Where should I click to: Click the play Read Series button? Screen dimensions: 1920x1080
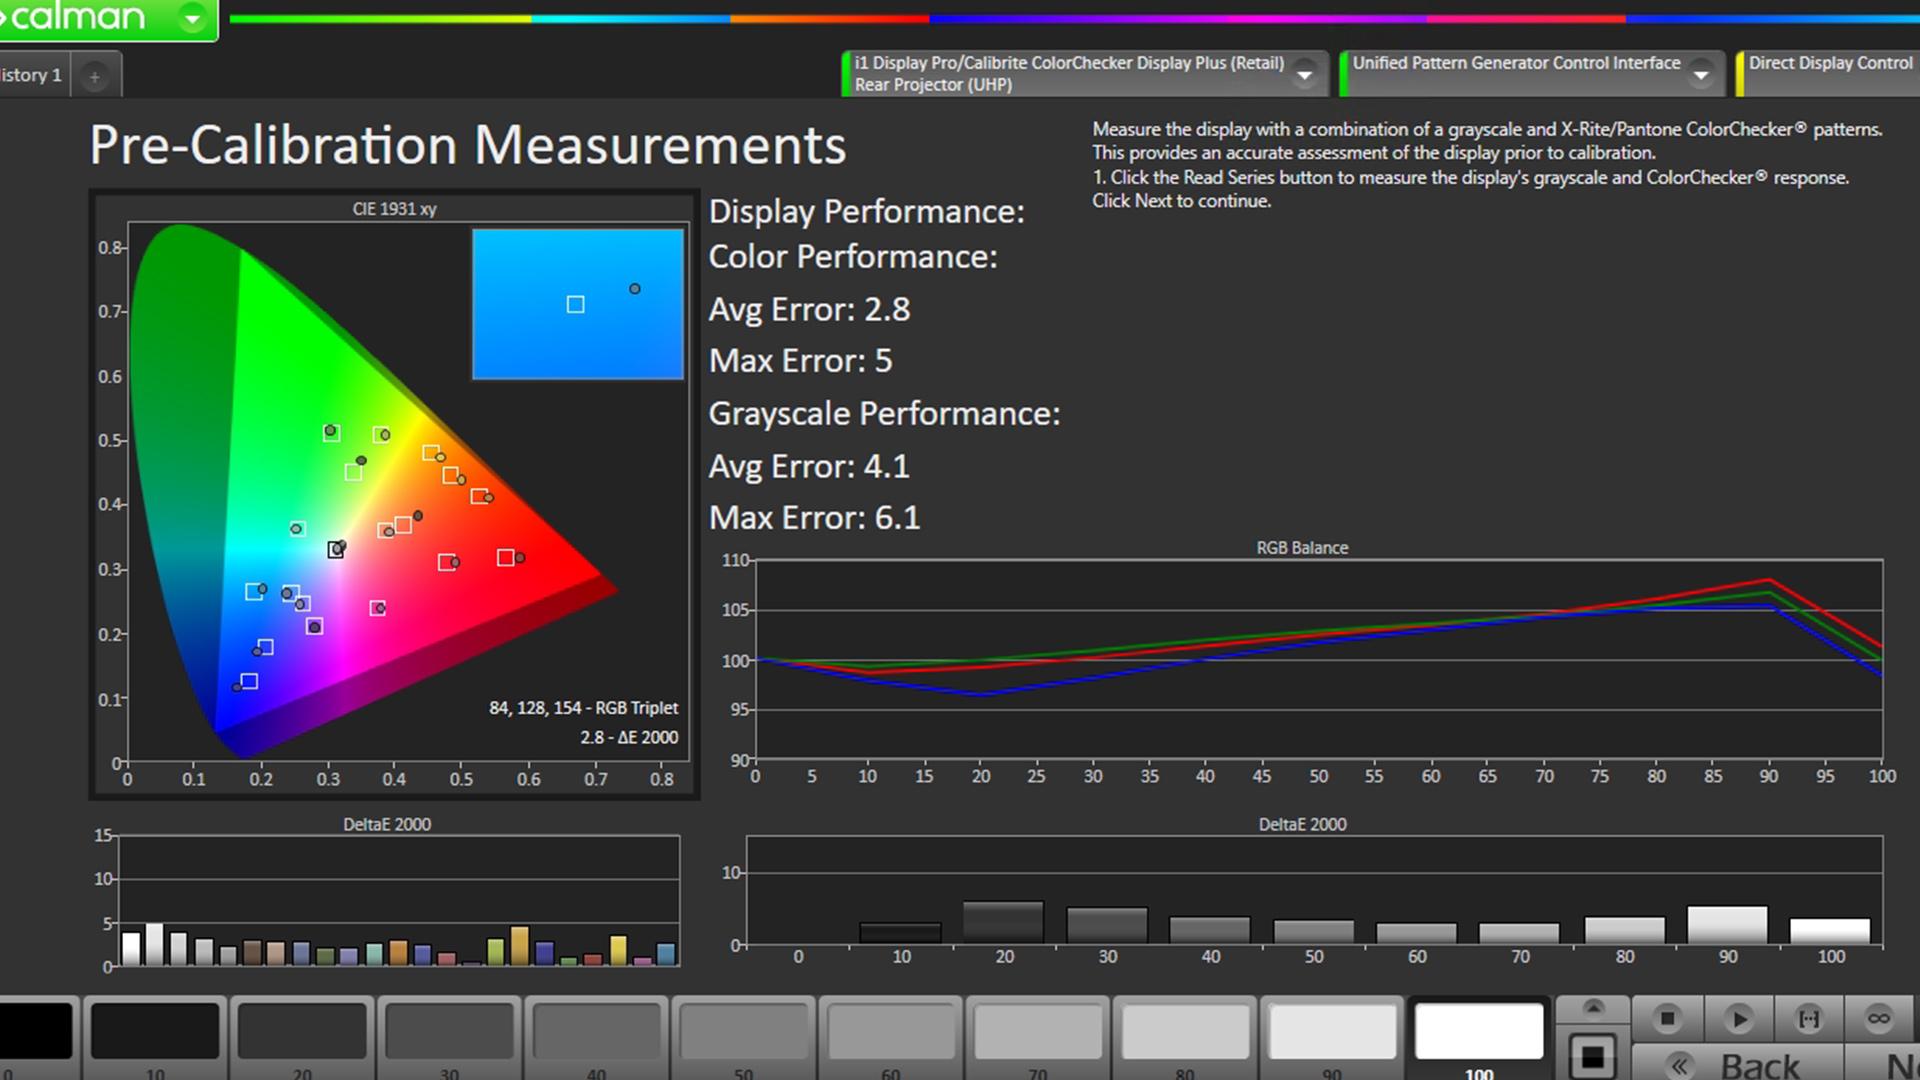1738,1019
